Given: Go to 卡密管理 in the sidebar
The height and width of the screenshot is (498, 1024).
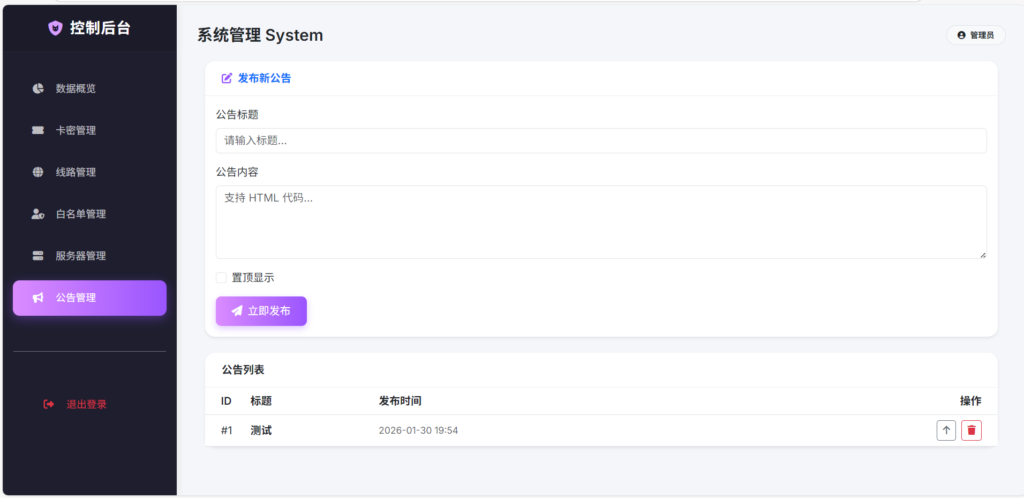Looking at the screenshot, I should pos(76,130).
